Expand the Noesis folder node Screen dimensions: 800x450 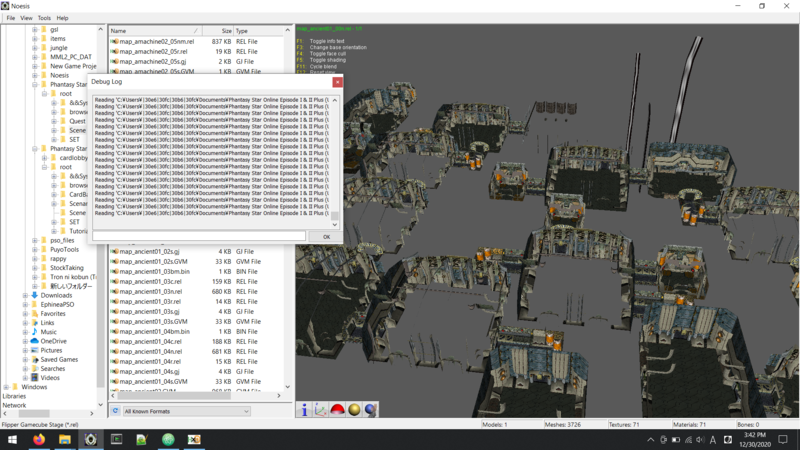35,76
